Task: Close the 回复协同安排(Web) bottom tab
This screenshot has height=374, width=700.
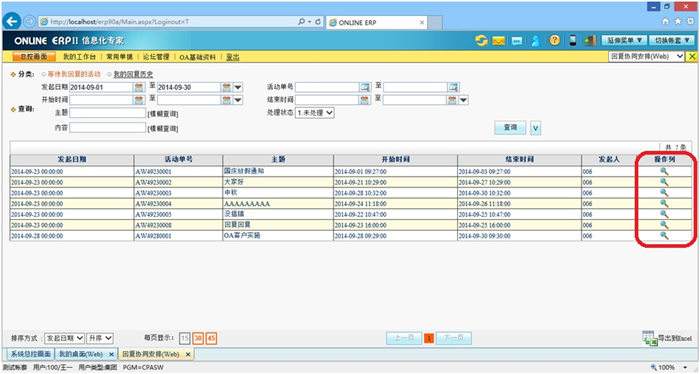Action: coord(188,354)
